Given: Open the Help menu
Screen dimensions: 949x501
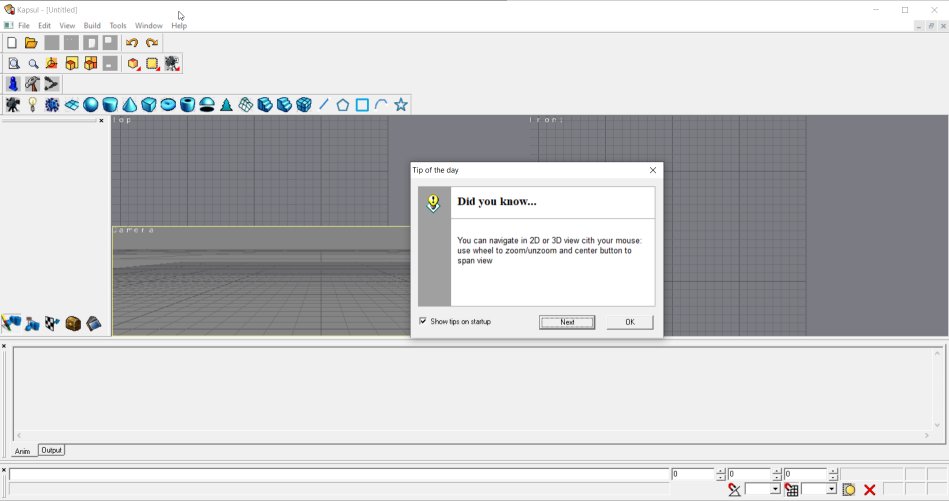Looking at the screenshot, I should (179, 25).
